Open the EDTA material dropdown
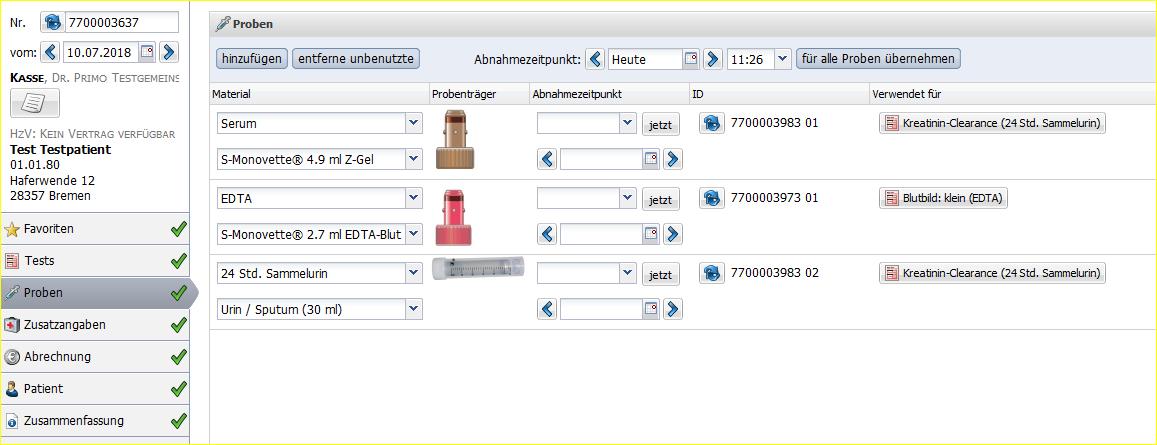 [x=414, y=199]
